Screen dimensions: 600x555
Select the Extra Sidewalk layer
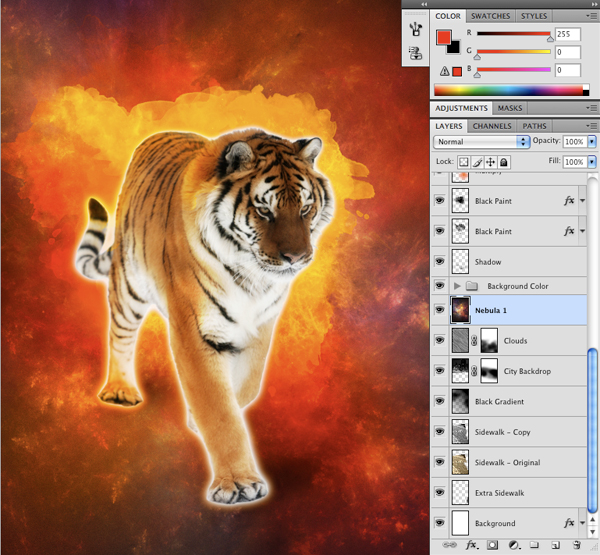(x=509, y=493)
